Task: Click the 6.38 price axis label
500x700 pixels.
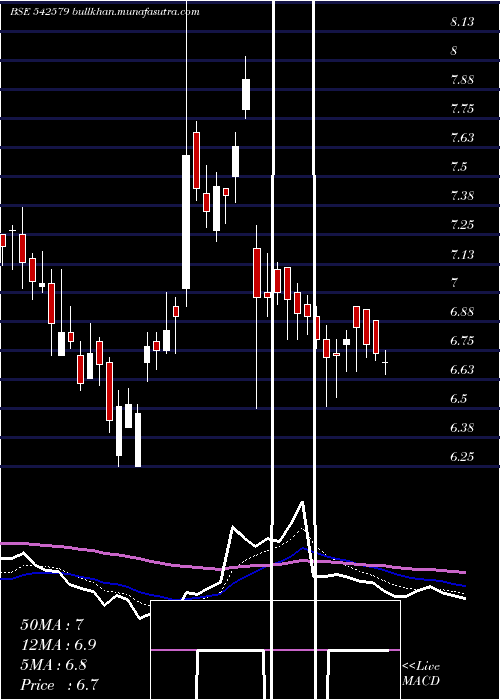Action: (x=462, y=427)
